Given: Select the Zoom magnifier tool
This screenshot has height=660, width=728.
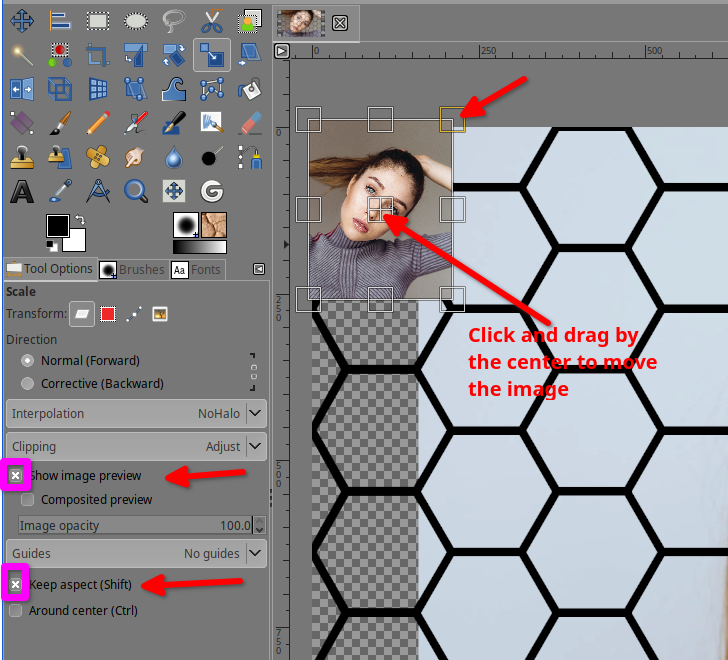Looking at the screenshot, I should pyautogui.click(x=136, y=191).
